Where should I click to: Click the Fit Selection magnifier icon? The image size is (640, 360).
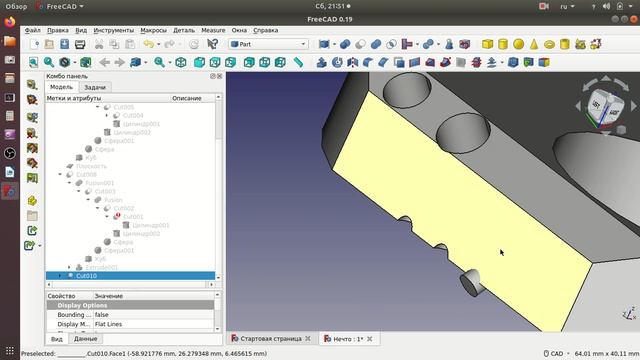coord(49,62)
